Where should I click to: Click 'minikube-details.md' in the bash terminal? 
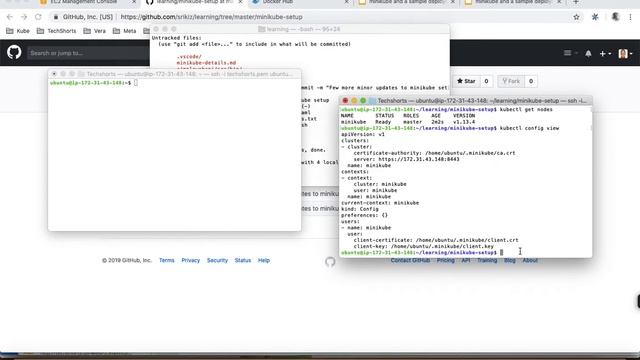pos(206,63)
